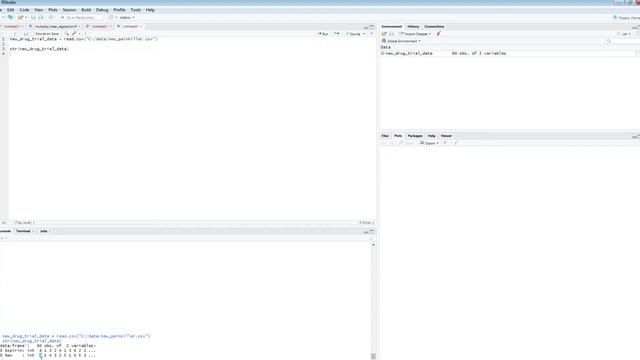Screen dimensions: 640x360
Task: Click the Load workspace icon in Environment
Action: click(384, 34)
